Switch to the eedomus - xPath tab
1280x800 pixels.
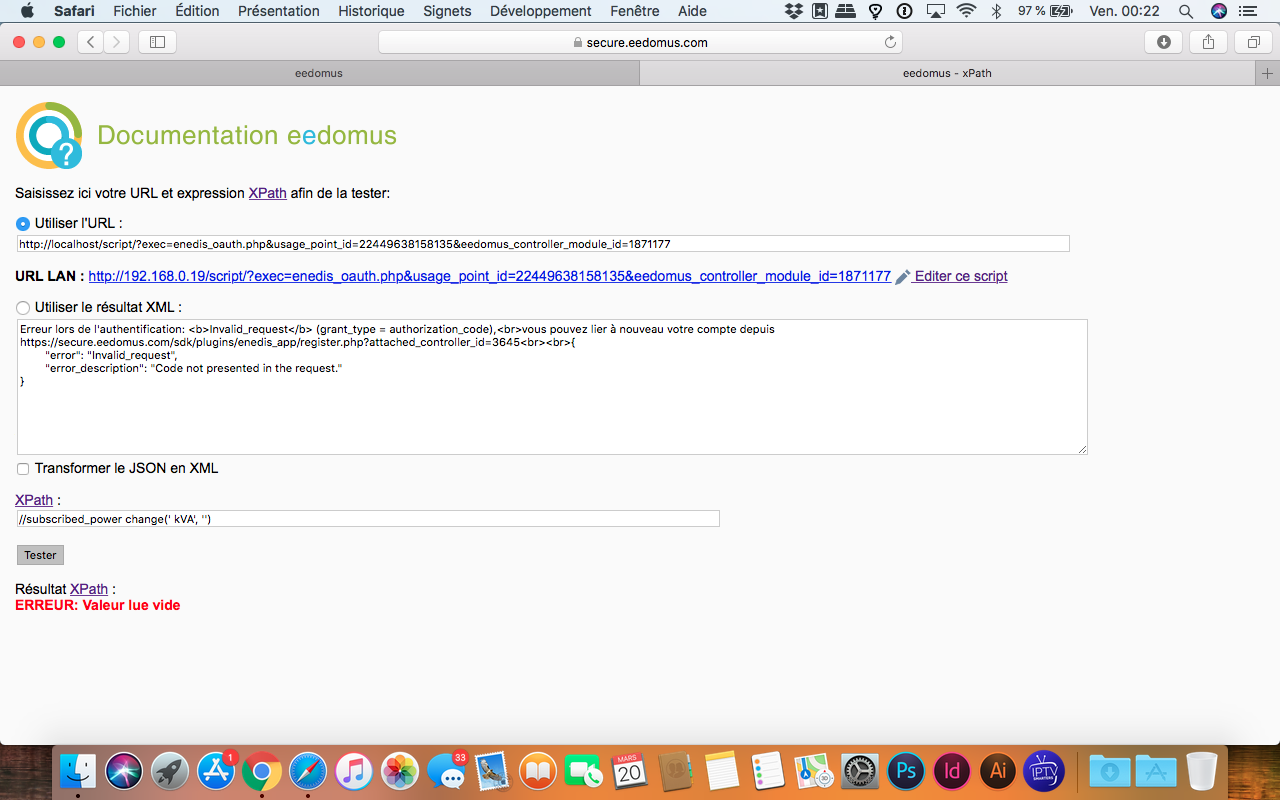tap(947, 73)
